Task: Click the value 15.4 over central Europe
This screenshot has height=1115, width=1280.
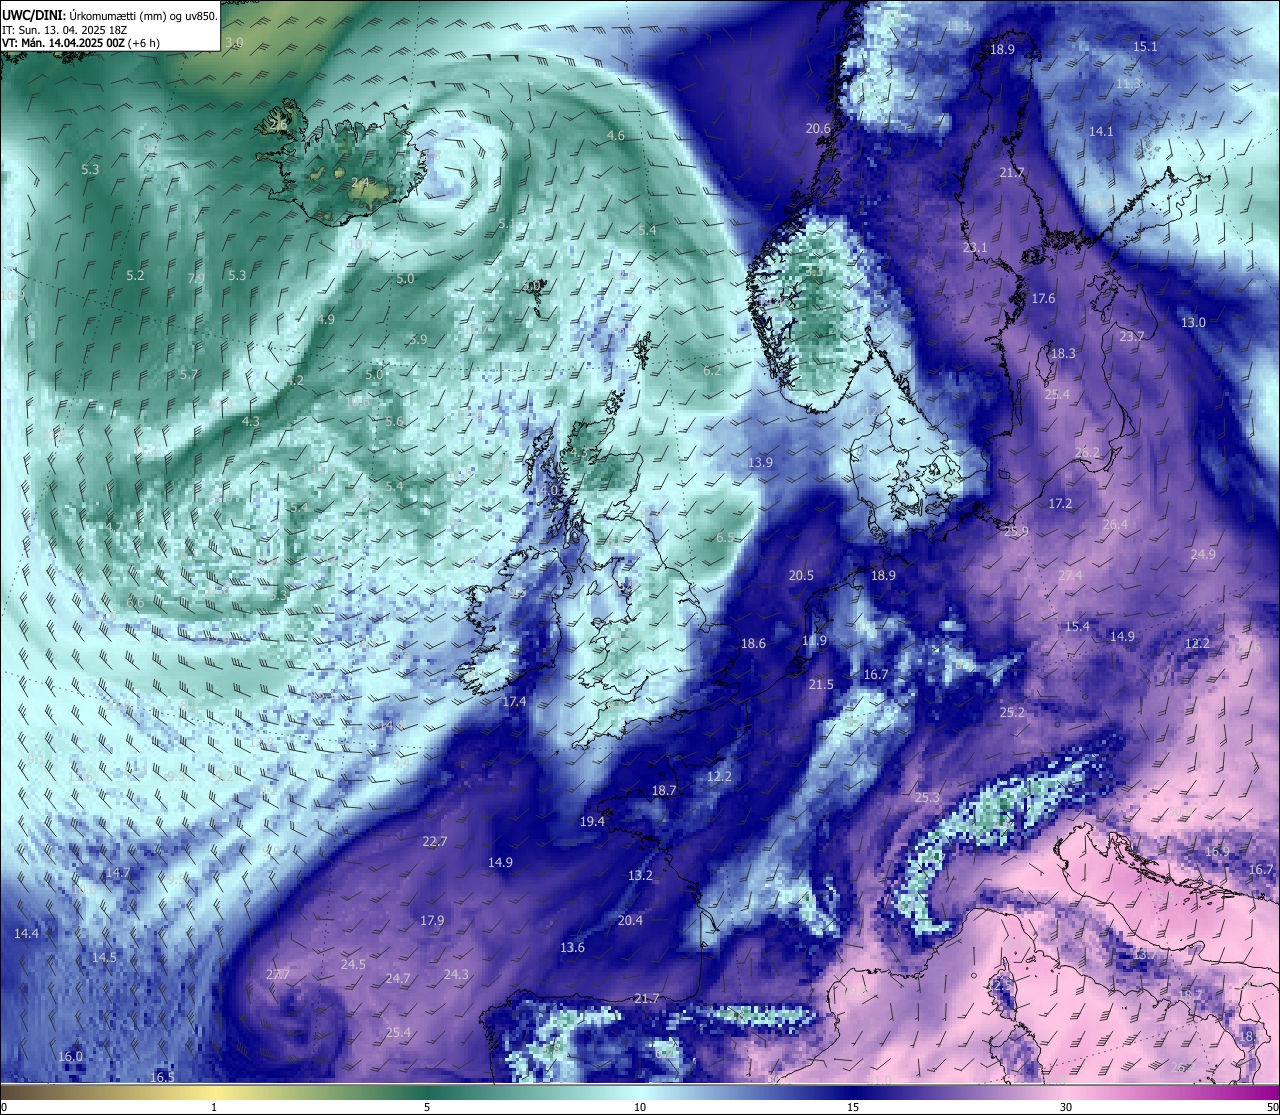Action: pos(1077,627)
